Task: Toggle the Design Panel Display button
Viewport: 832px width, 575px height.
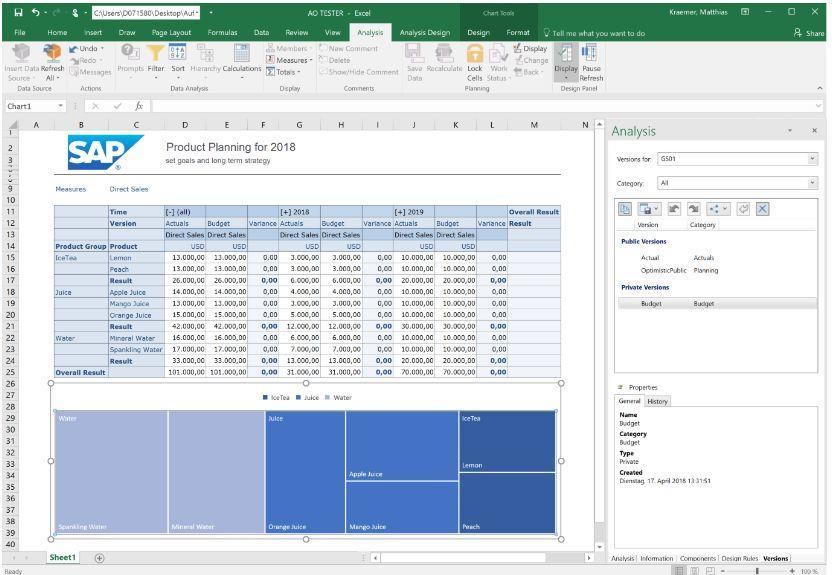Action: 566,62
